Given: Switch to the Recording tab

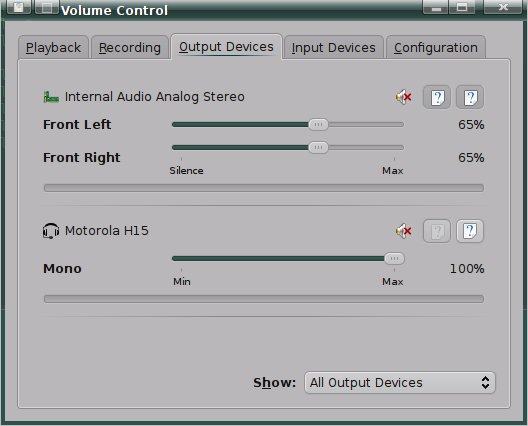Looking at the screenshot, I should pos(130,47).
